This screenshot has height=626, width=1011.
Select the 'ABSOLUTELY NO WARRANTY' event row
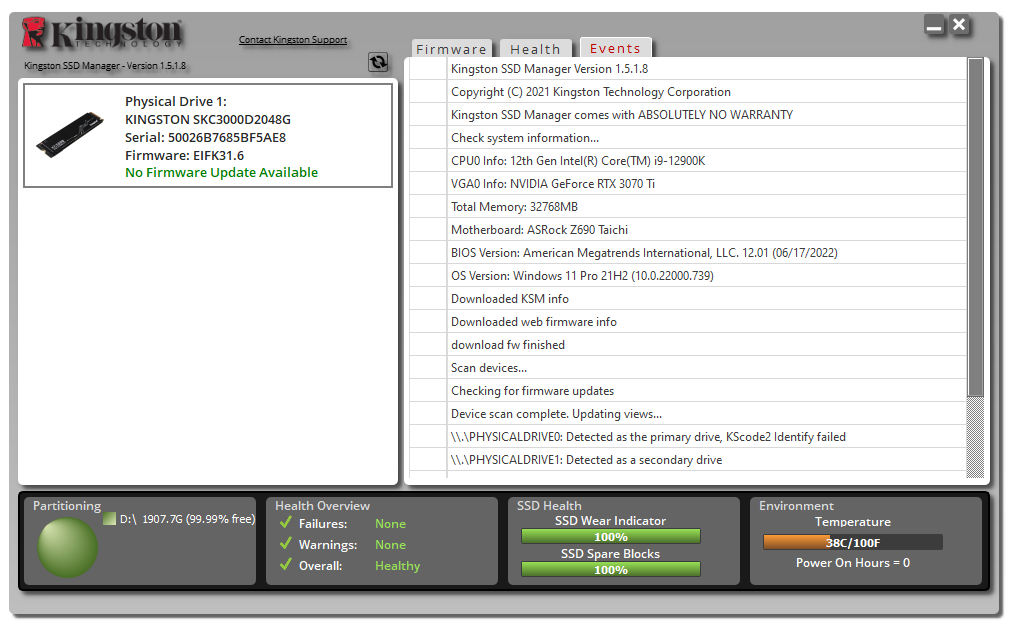[687, 115]
